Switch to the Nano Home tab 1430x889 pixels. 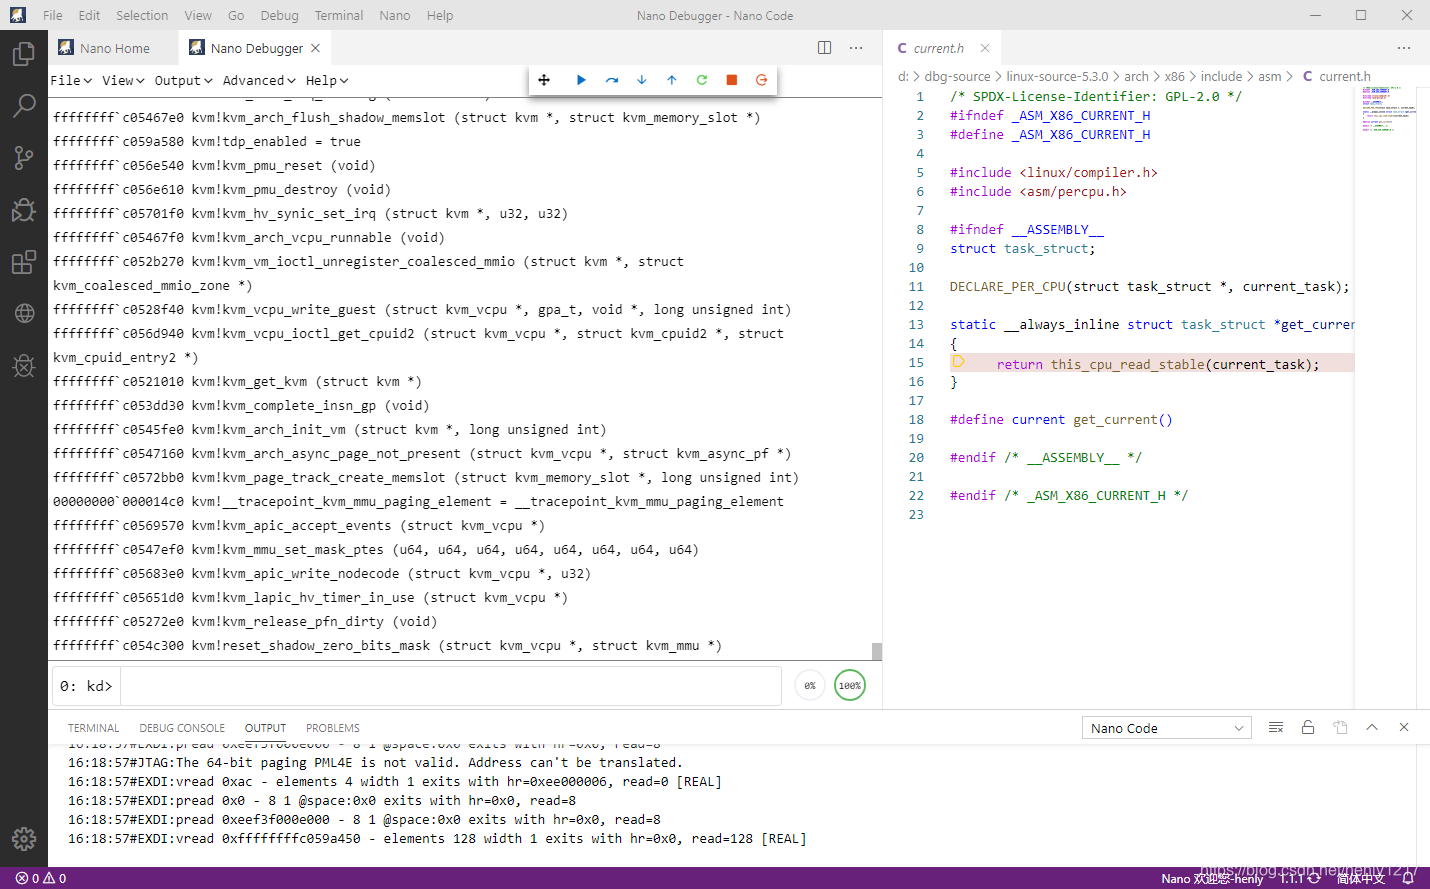[114, 48]
